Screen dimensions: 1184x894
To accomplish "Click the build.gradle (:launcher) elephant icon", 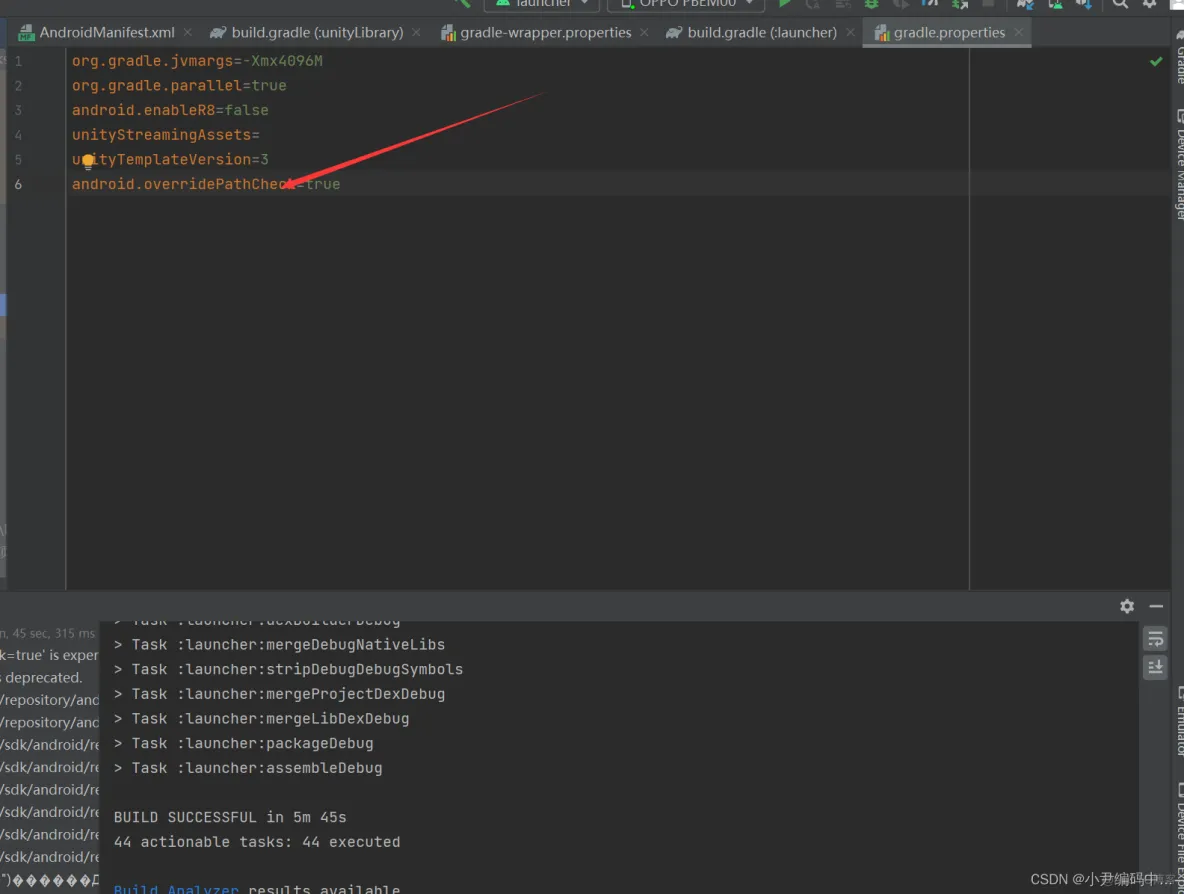I will coord(674,32).
